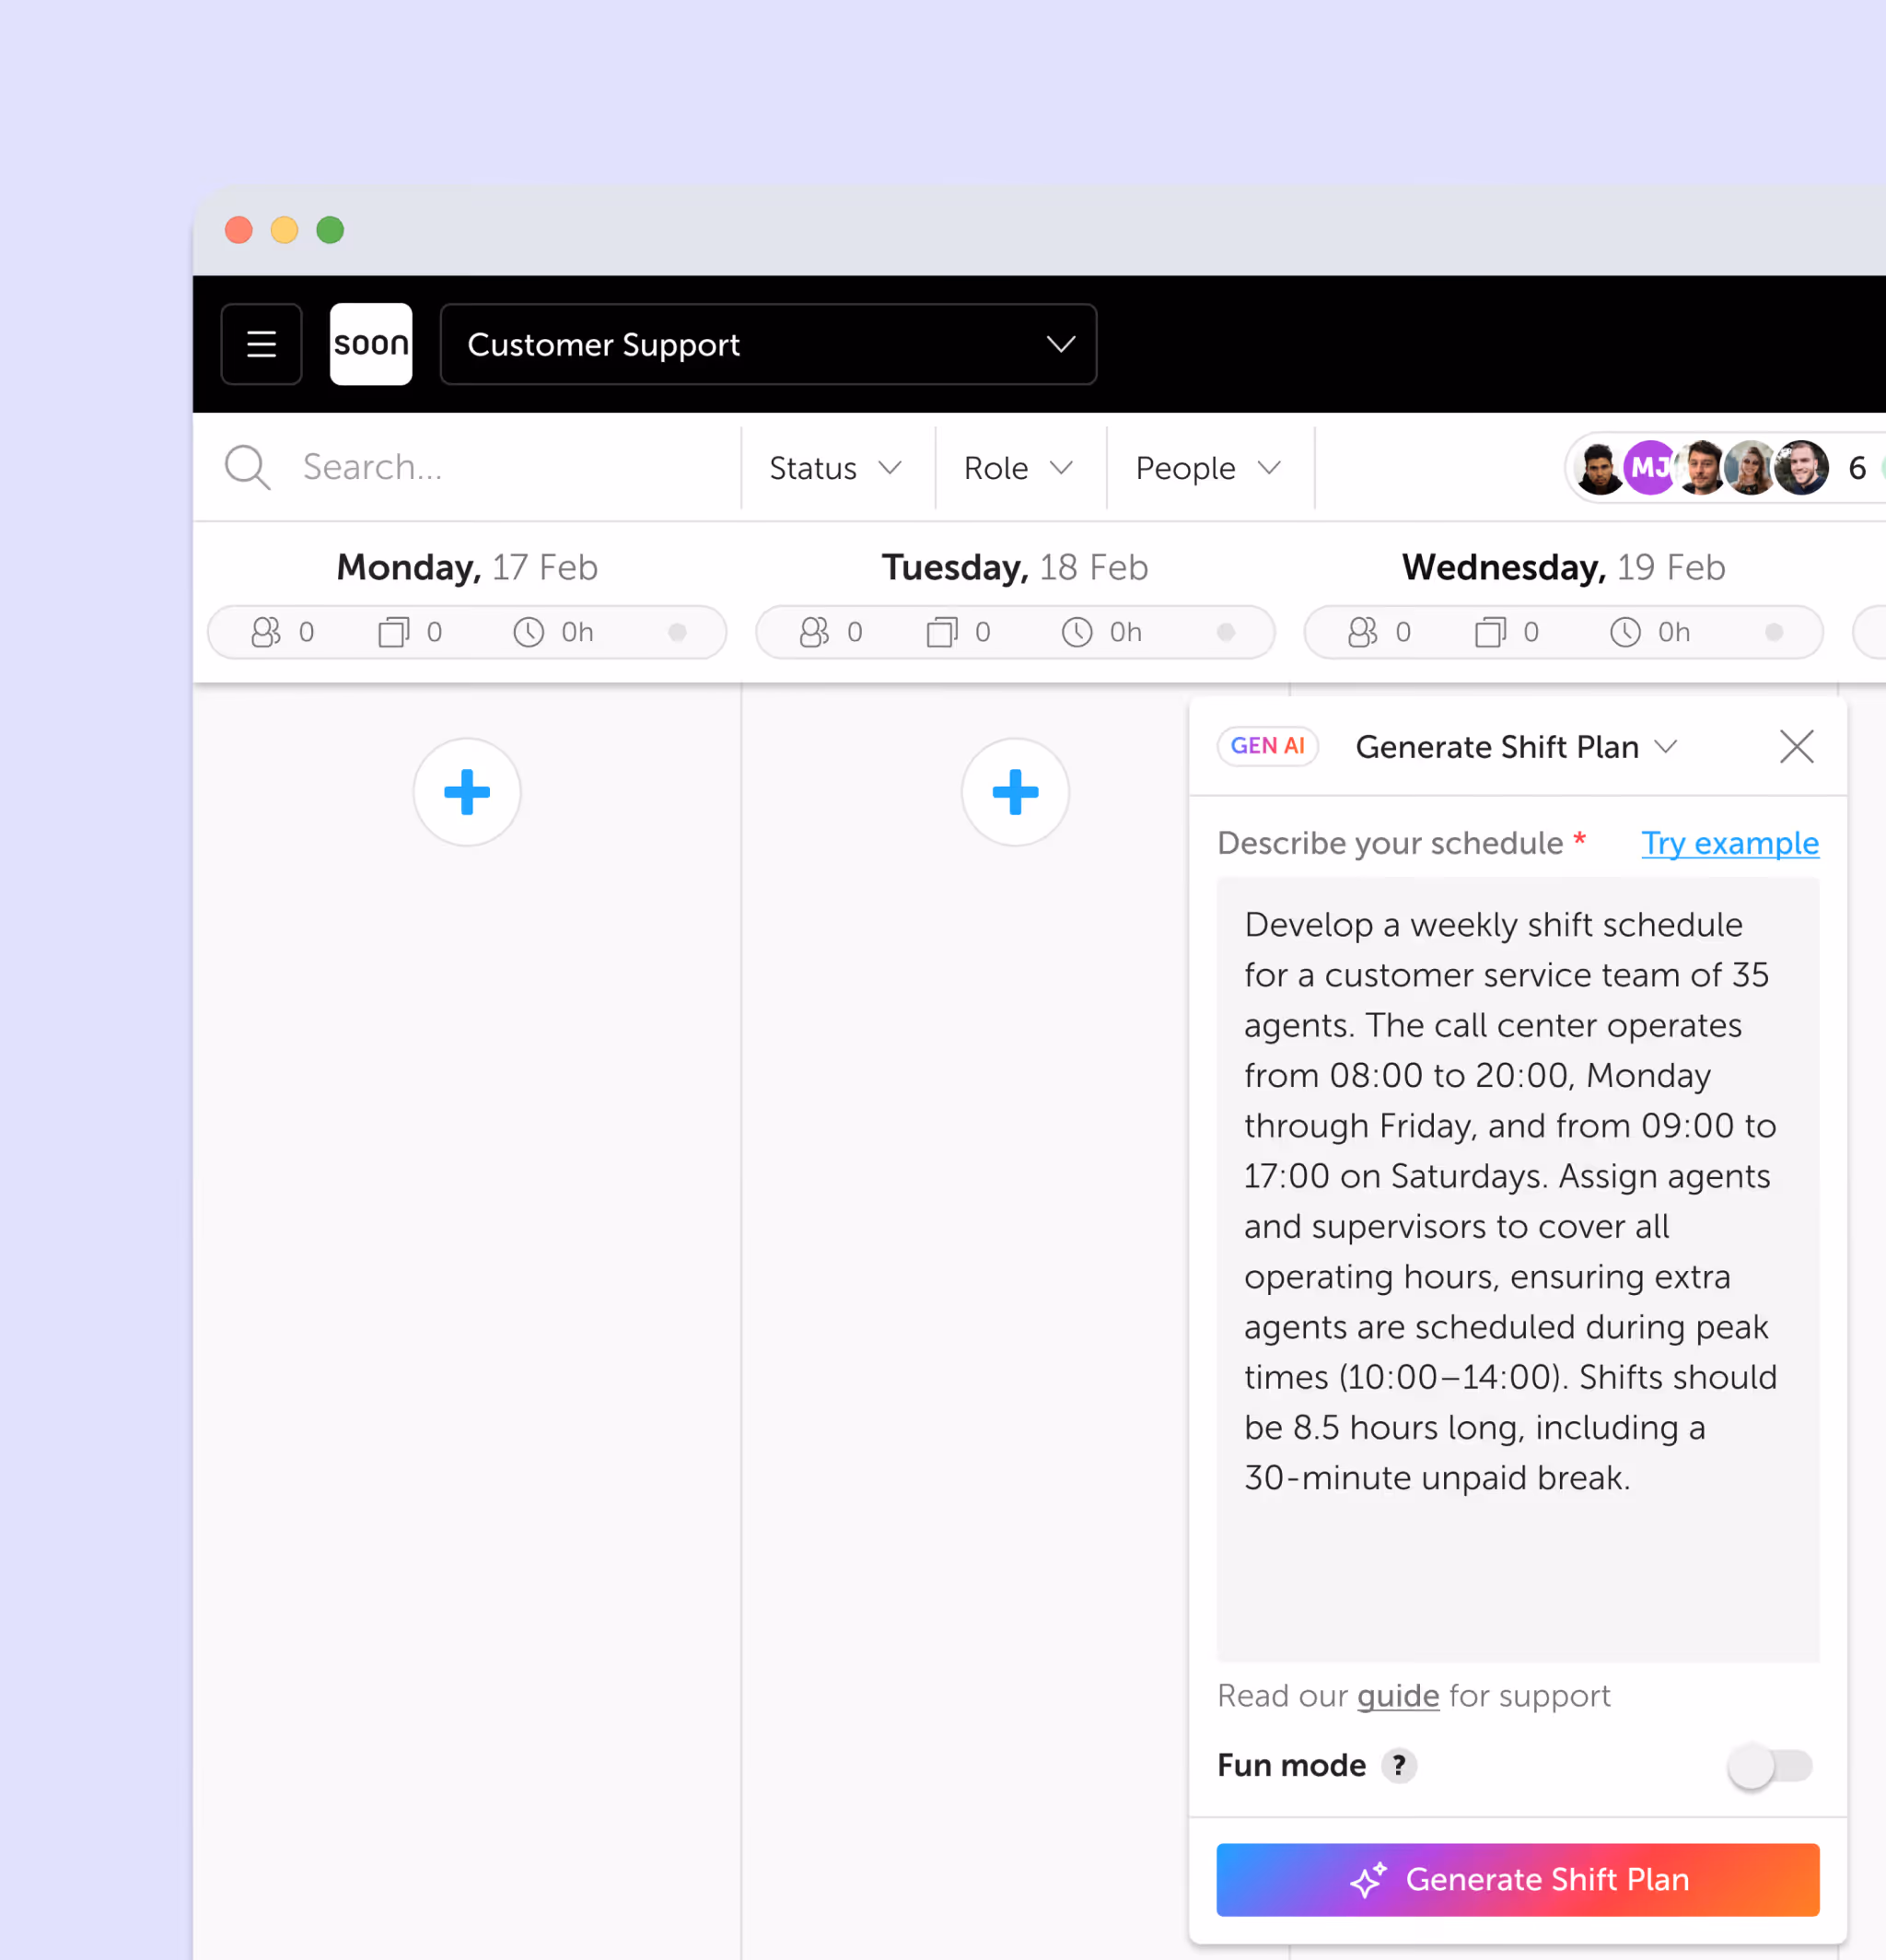Select the Wednesday, 19 Feb header
Viewport: 1886px width, 1960px height.
[1563, 567]
